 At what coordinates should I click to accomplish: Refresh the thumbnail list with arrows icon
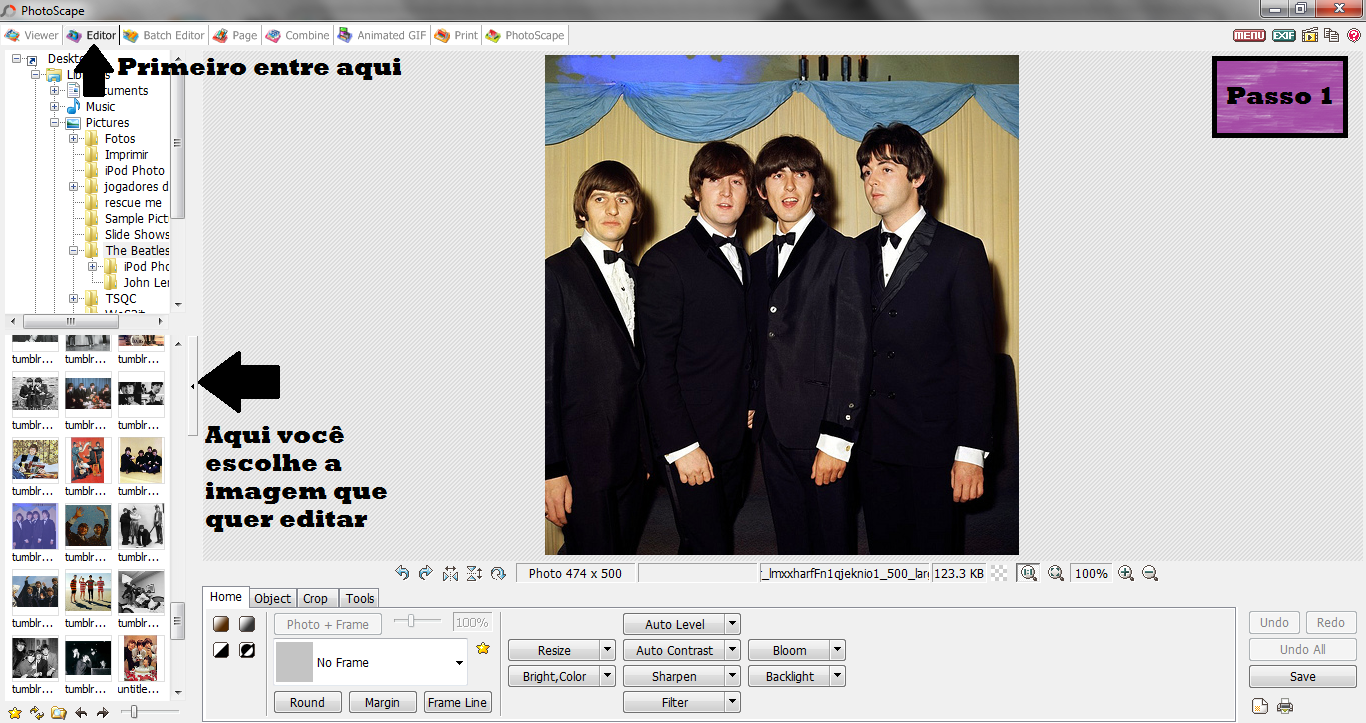coord(37,712)
